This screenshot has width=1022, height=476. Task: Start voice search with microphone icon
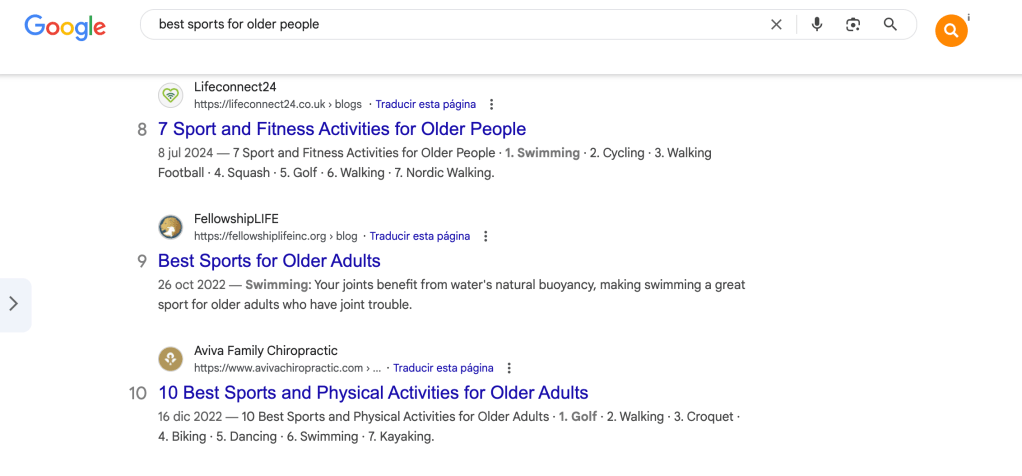coord(817,25)
